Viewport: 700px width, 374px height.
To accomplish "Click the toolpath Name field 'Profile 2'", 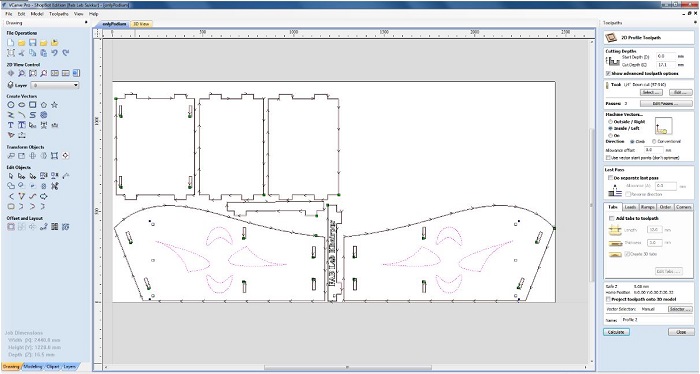I will pos(656,320).
